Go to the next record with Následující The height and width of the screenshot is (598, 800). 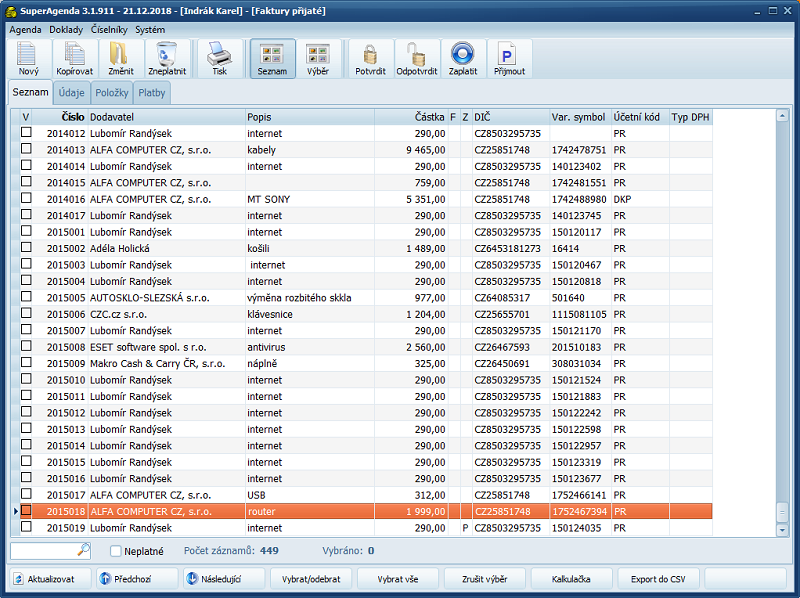click(223, 579)
